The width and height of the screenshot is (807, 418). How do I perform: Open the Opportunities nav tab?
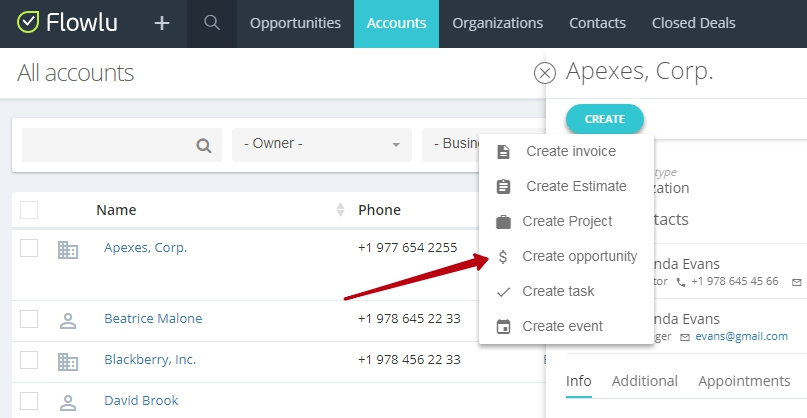tap(295, 24)
